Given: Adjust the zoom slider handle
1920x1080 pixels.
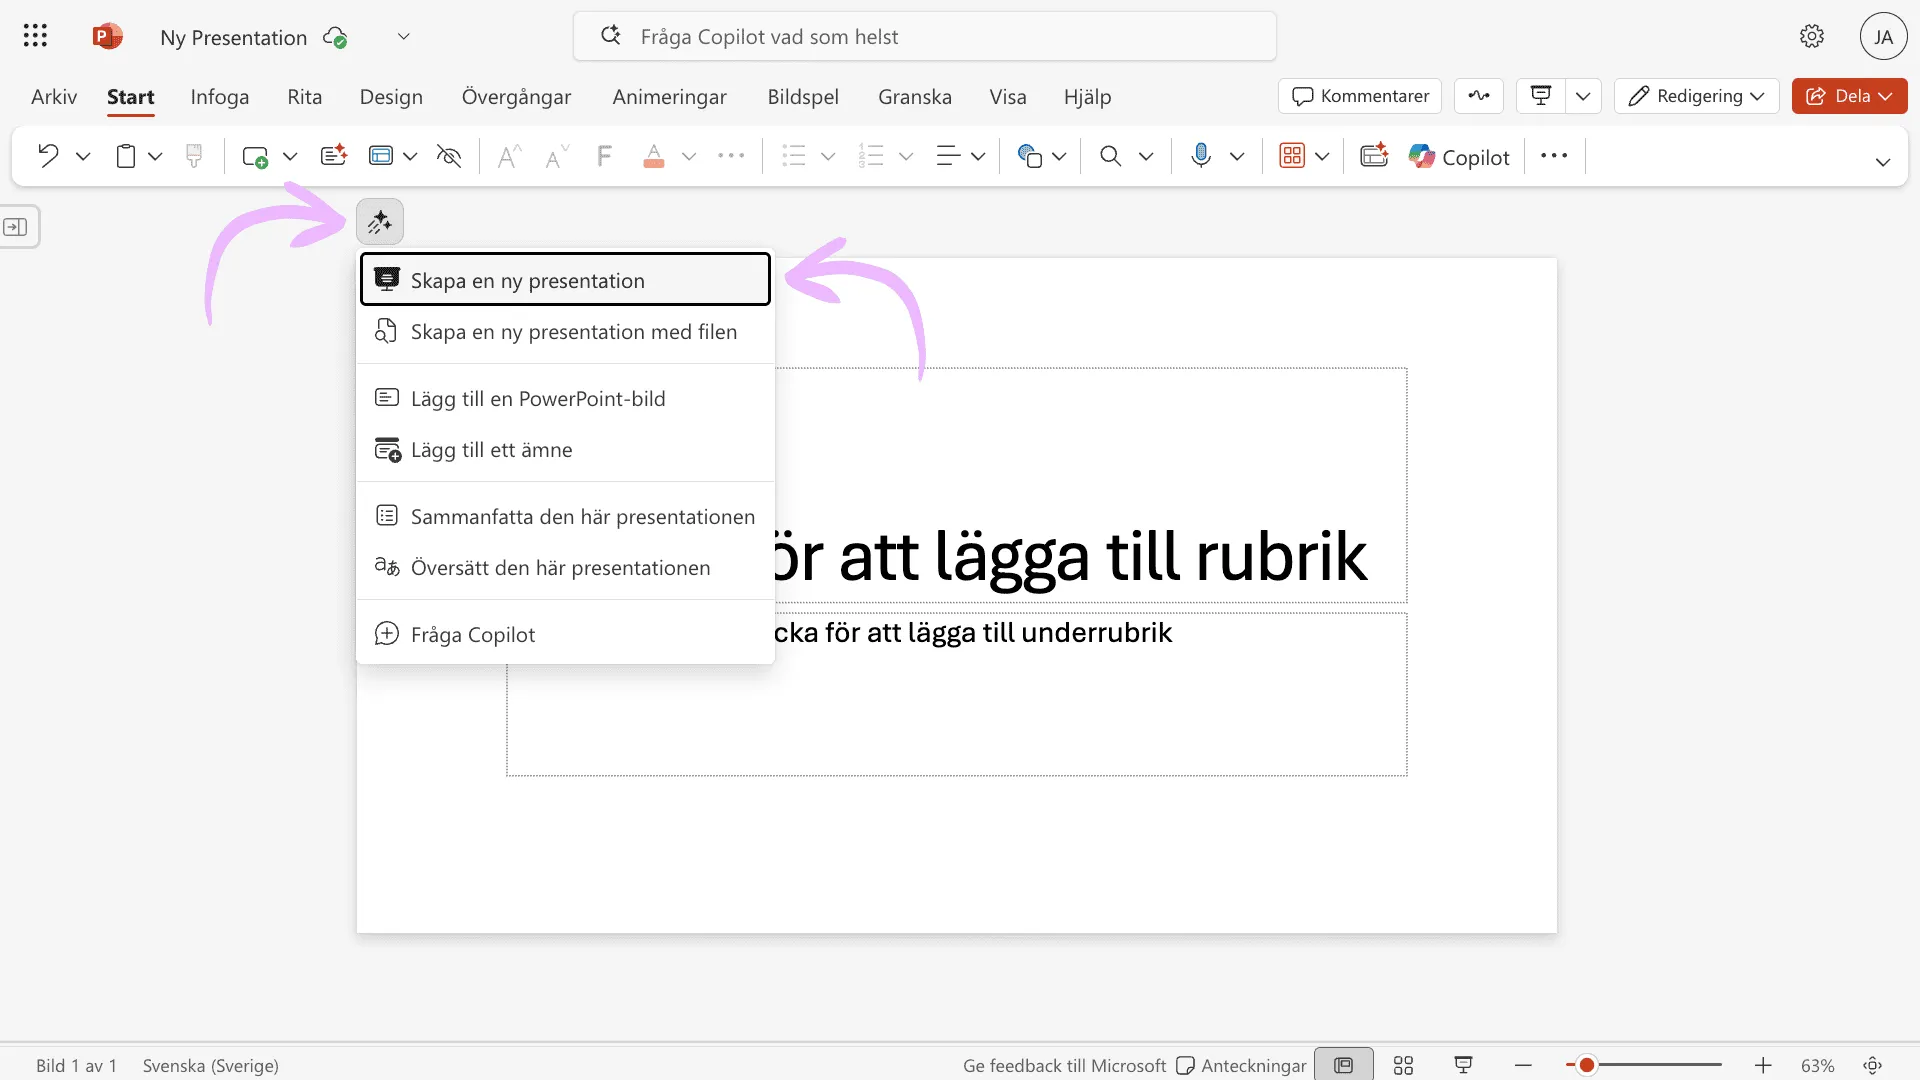Looking at the screenshot, I should (1586, 1066).
